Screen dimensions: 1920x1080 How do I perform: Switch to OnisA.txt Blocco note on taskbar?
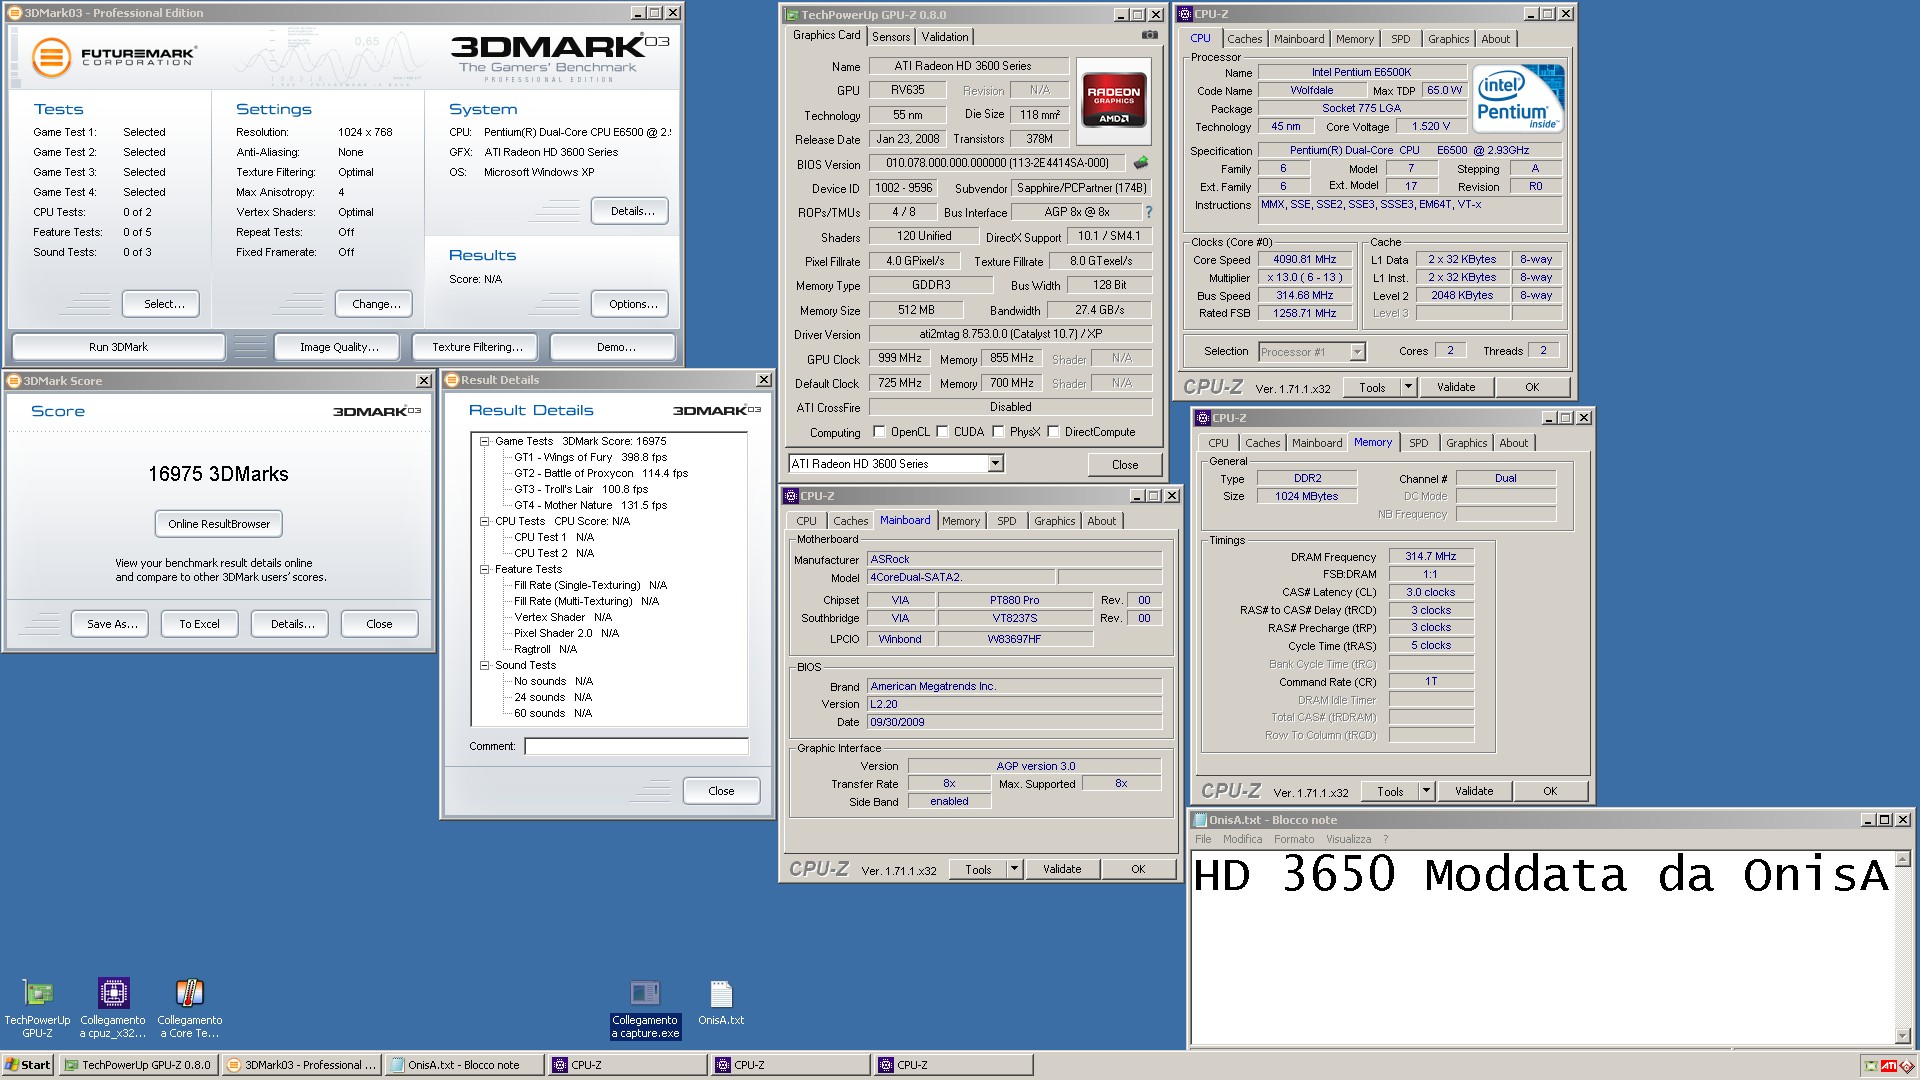[464, 1065]
